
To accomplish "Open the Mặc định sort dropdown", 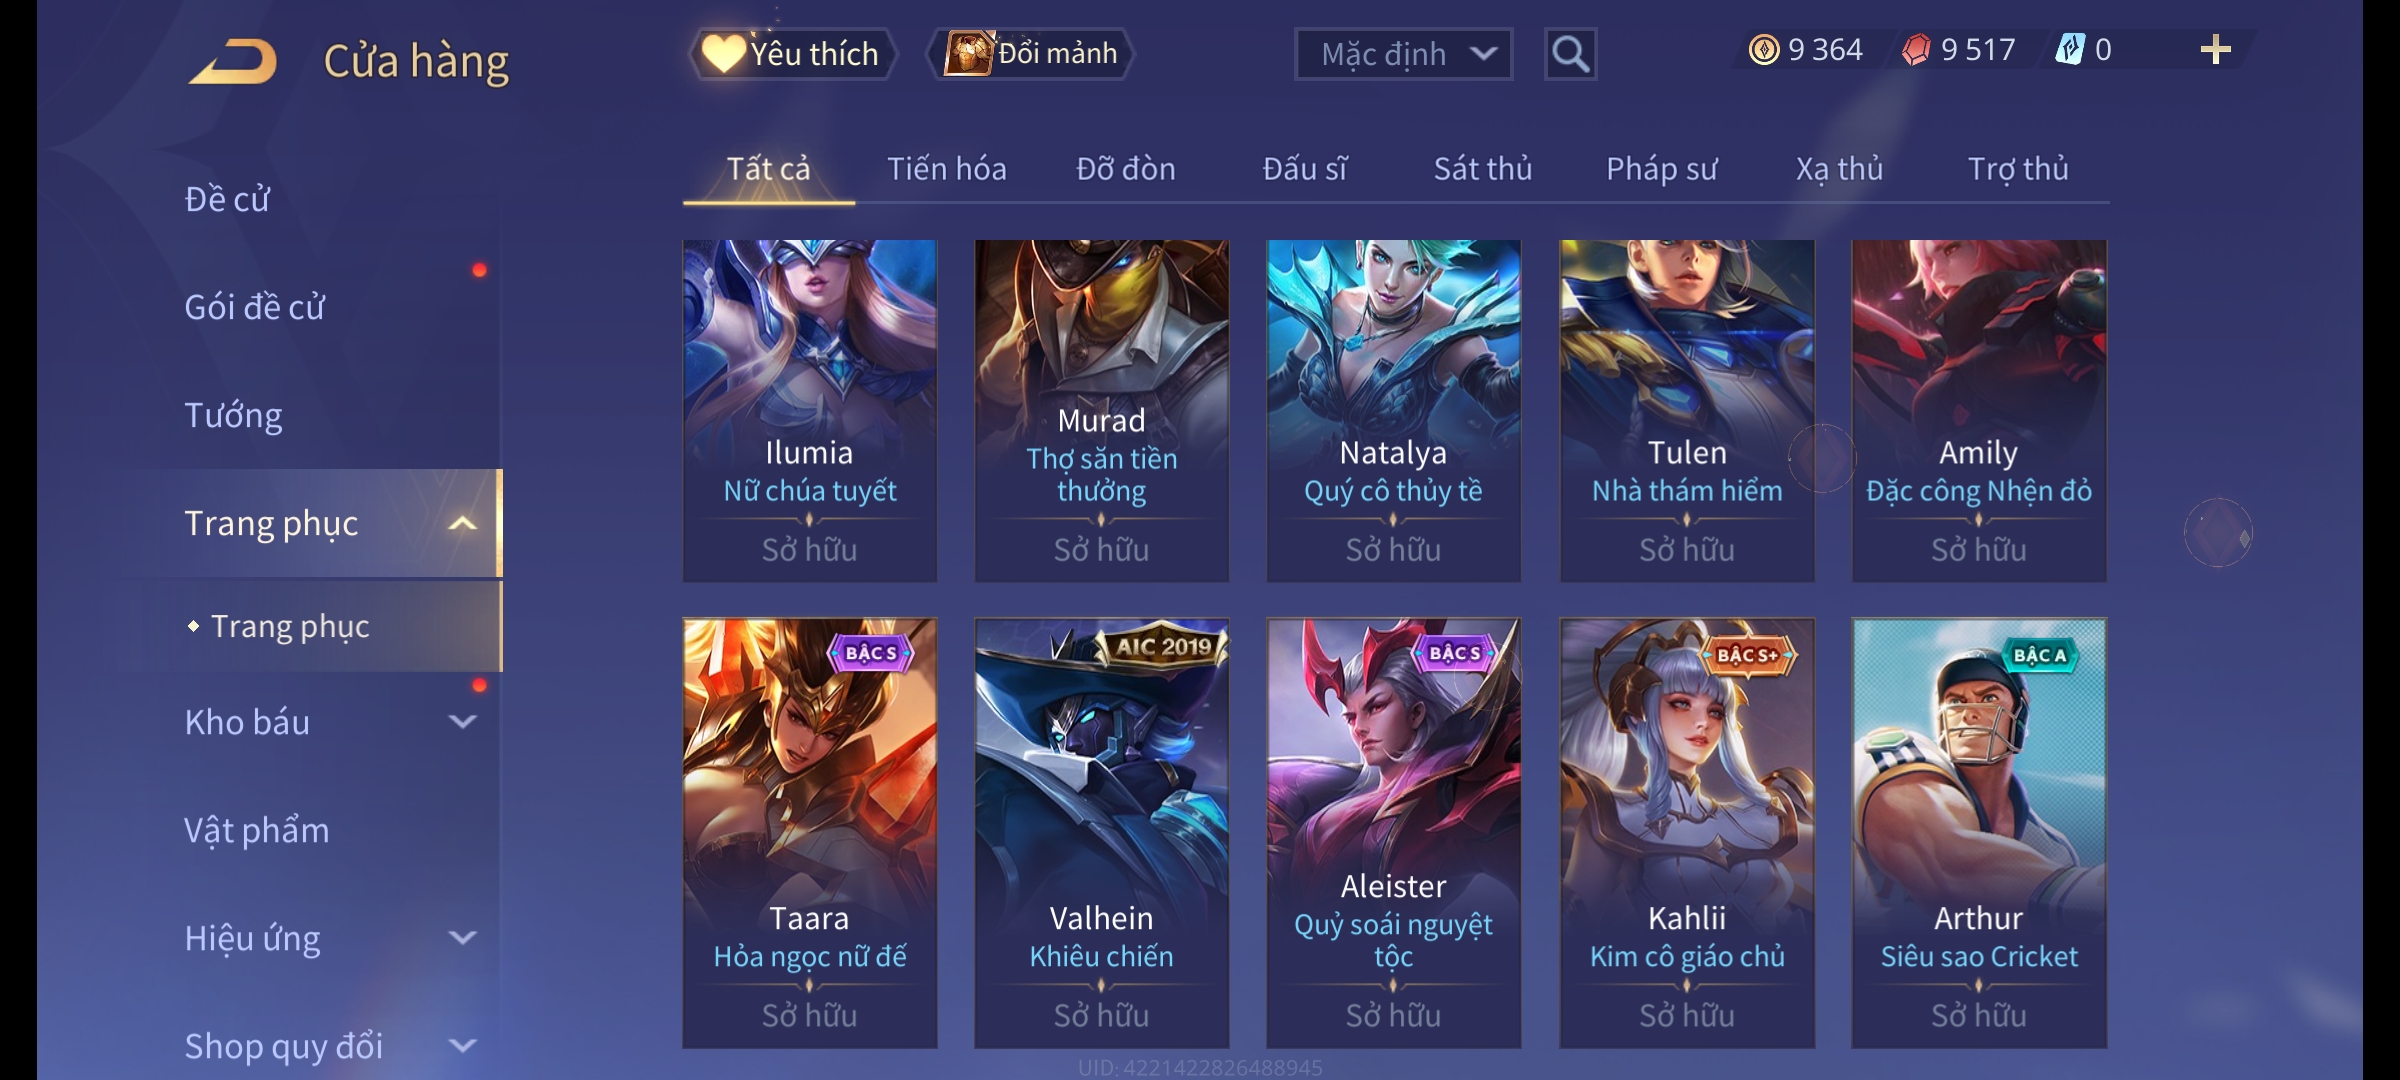I will point(1403,54).
